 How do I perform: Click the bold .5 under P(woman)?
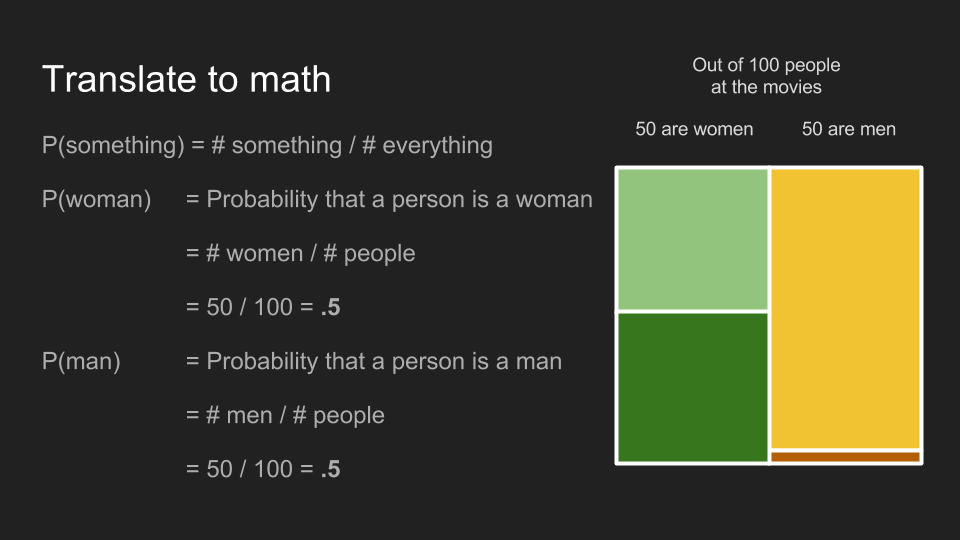(331, 307)
